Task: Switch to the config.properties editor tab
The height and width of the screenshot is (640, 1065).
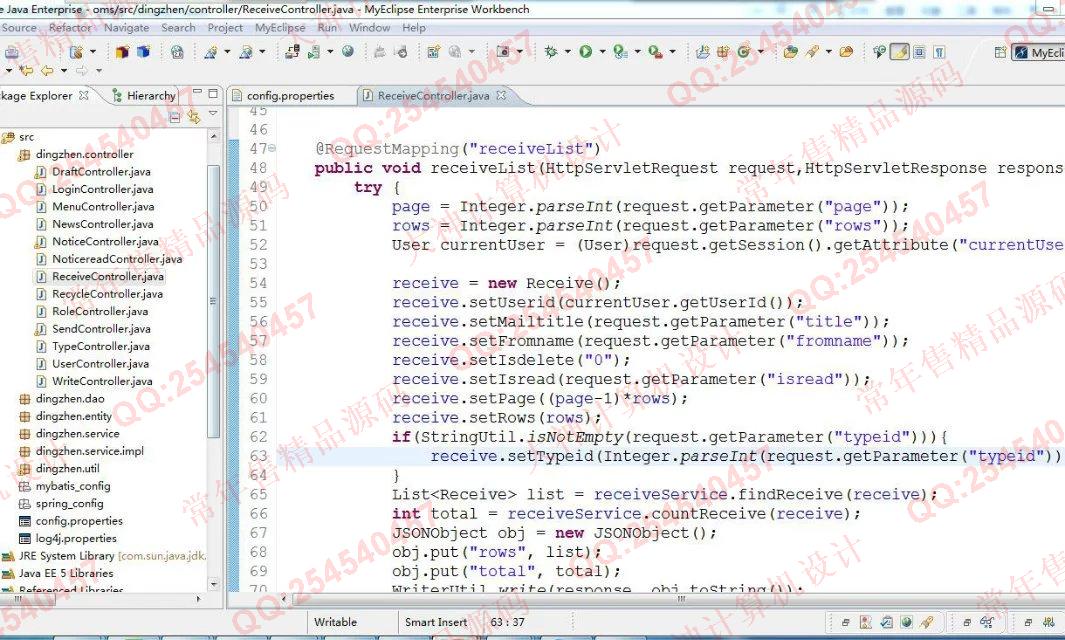Action: pyautogui.click(x=290, y=96)
